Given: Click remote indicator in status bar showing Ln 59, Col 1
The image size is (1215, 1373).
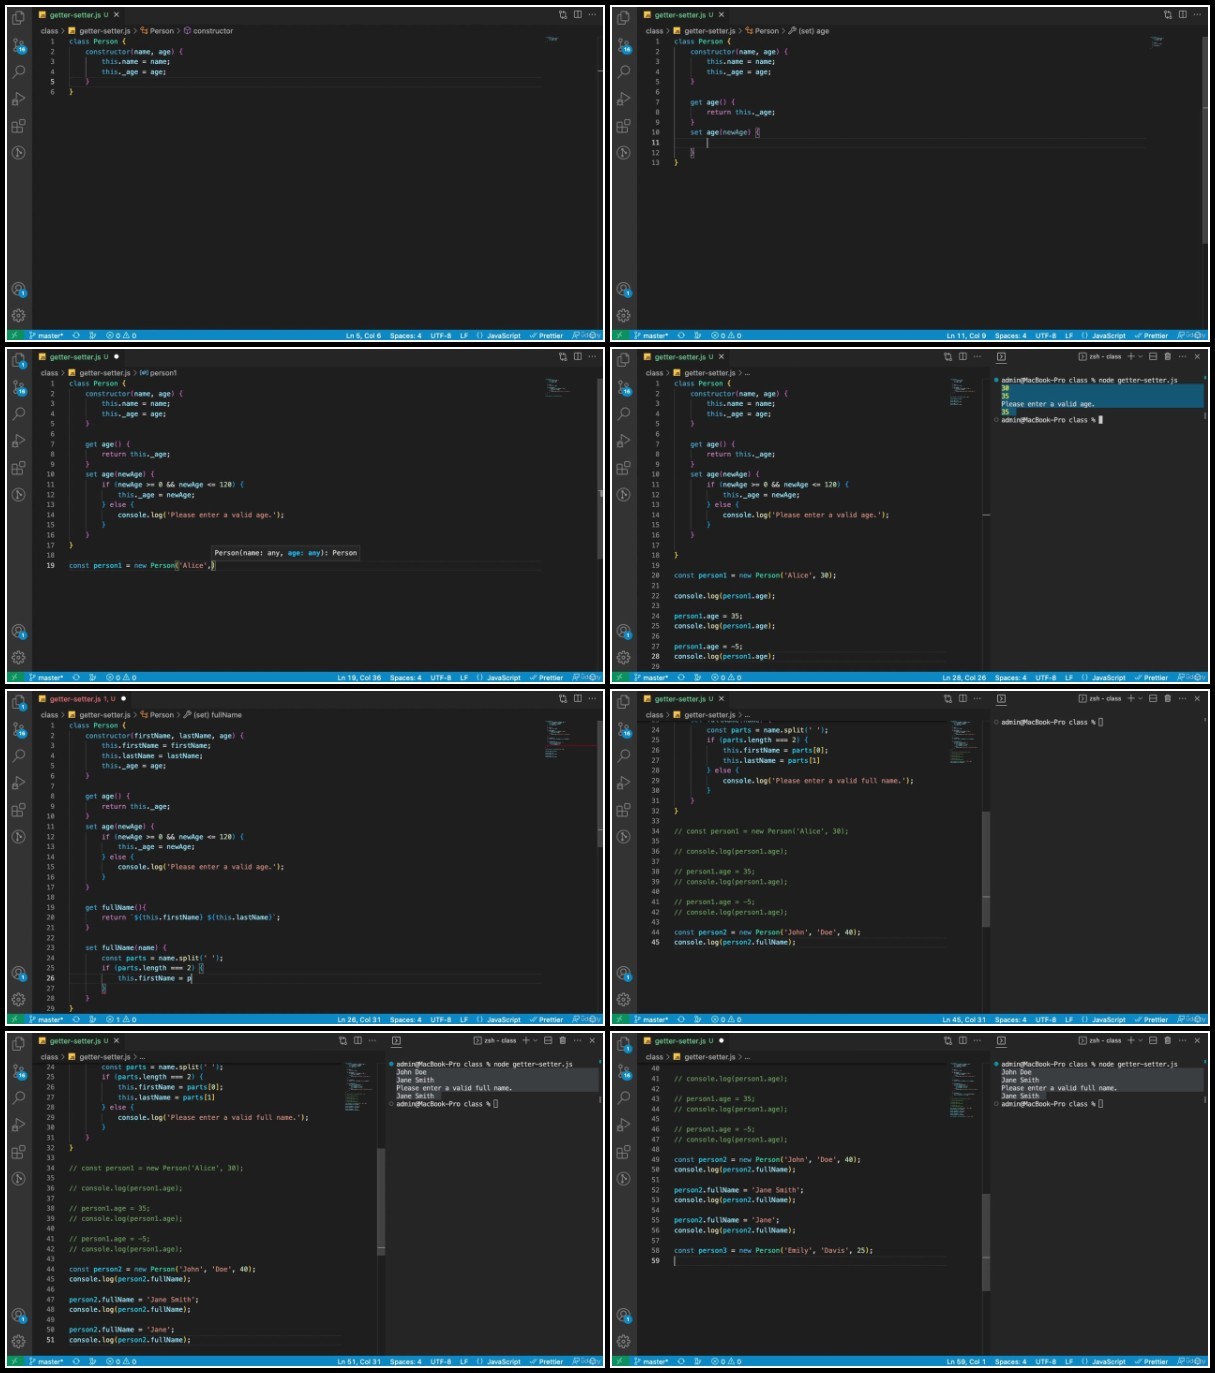Looking at the screenshot, I should pyautogui.click(x=620, y=1362).
